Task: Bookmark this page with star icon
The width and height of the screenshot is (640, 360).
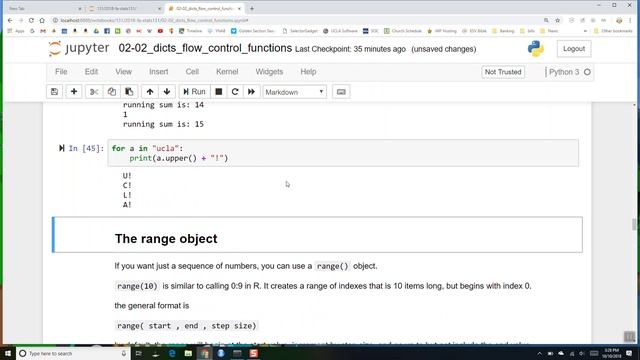Action: 558,20
